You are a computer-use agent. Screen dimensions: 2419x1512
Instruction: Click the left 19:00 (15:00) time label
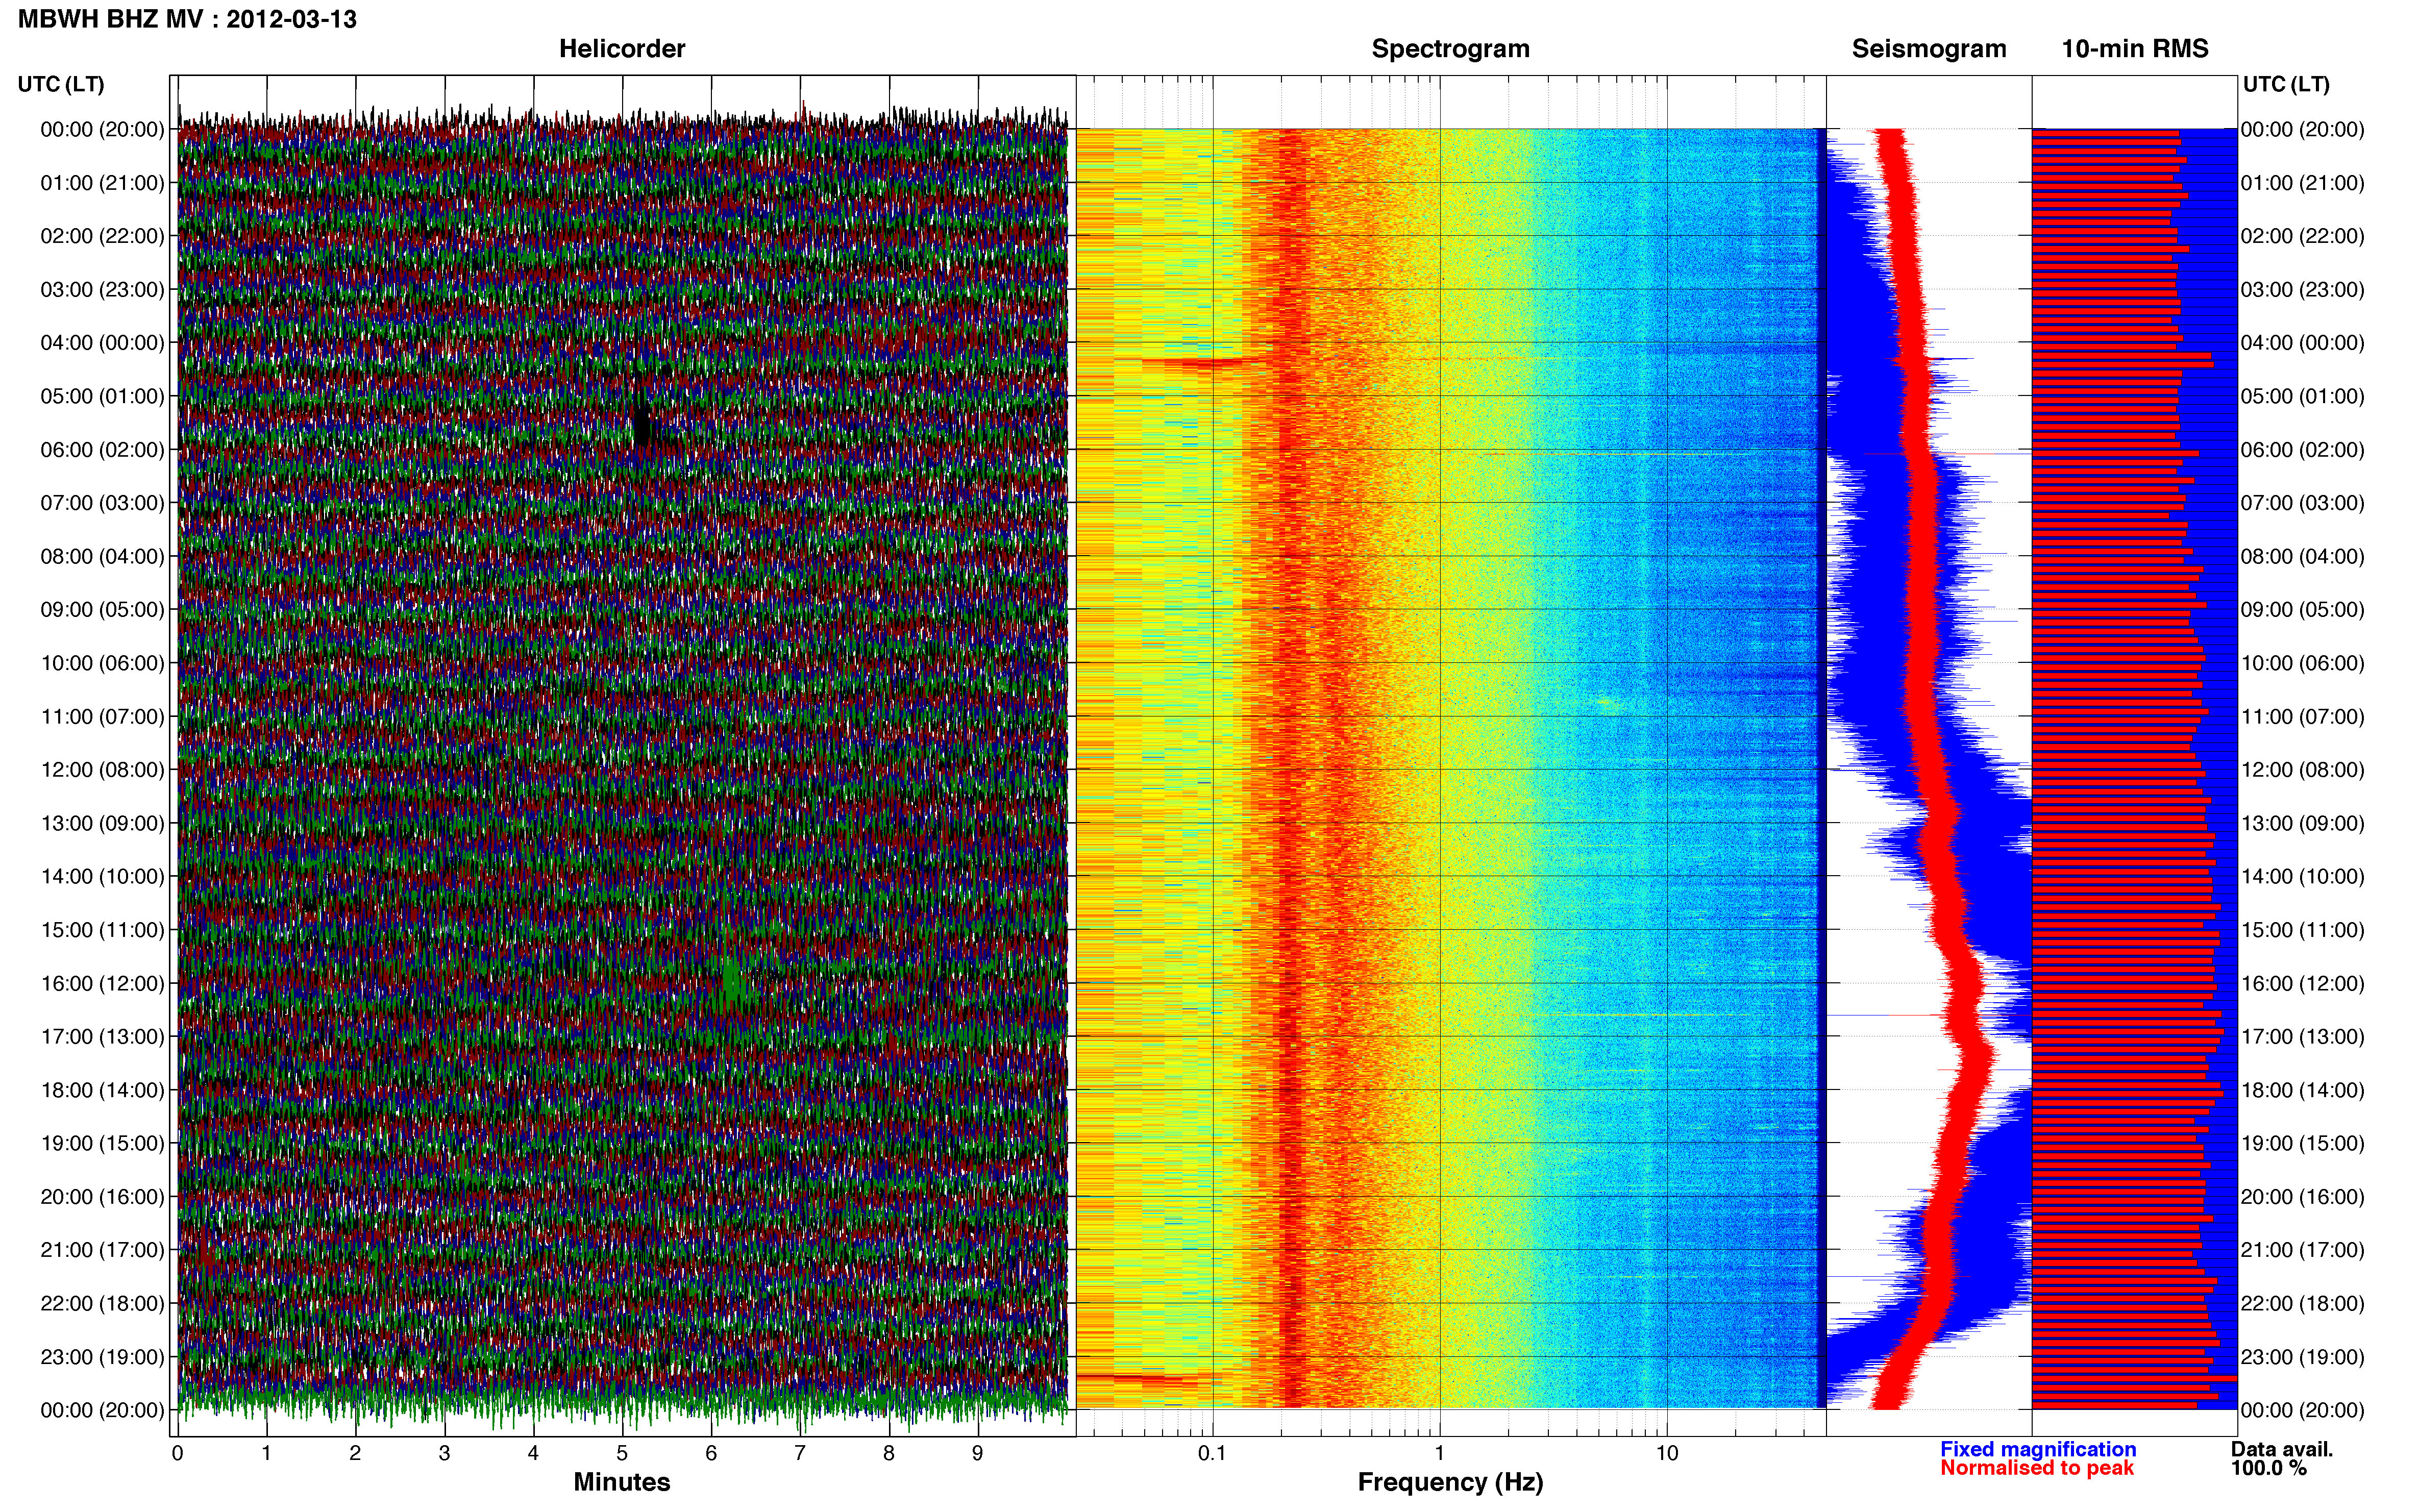(x=102, y=1143)
